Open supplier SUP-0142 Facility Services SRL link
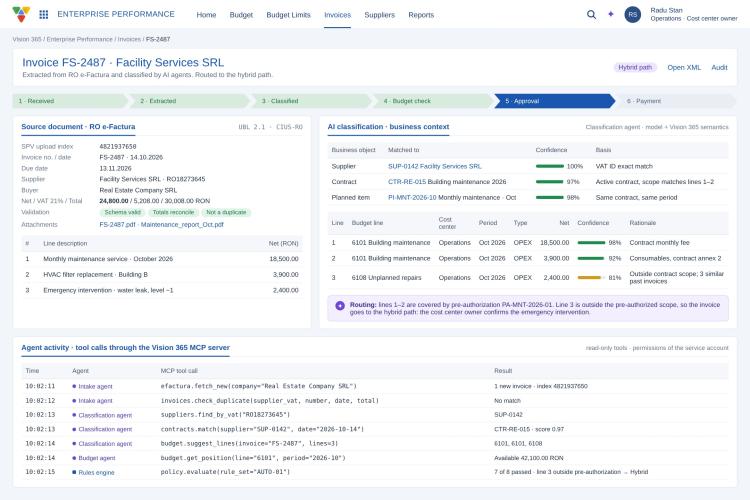This screenshot has height=500, width=750. click(x=434, y=167)
